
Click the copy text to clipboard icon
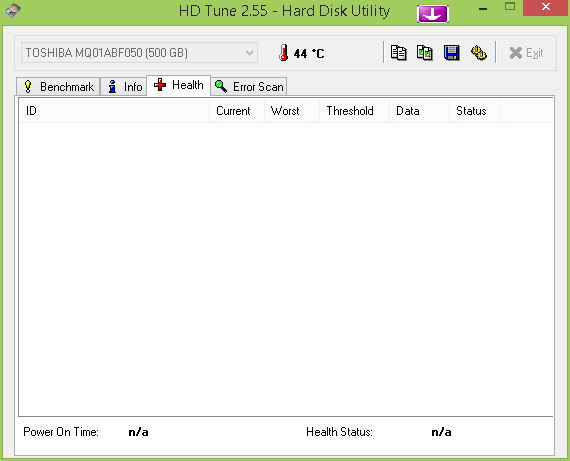point(398,53)
